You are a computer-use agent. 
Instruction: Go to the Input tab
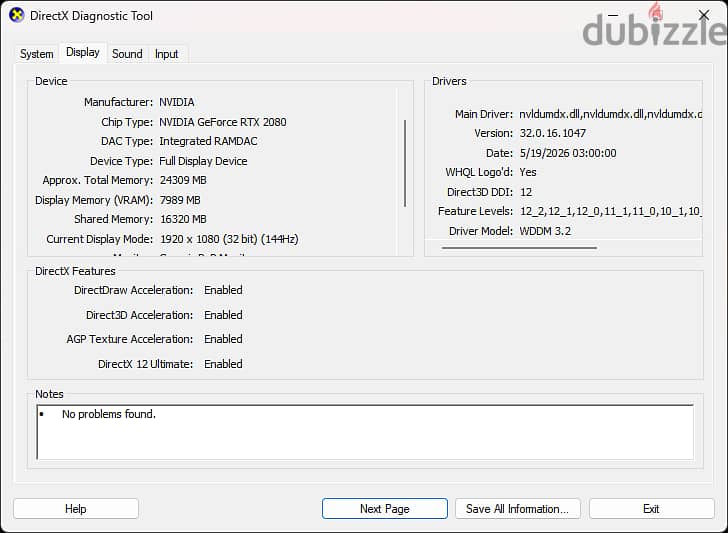pyautogui.click(x=166, y=54)
